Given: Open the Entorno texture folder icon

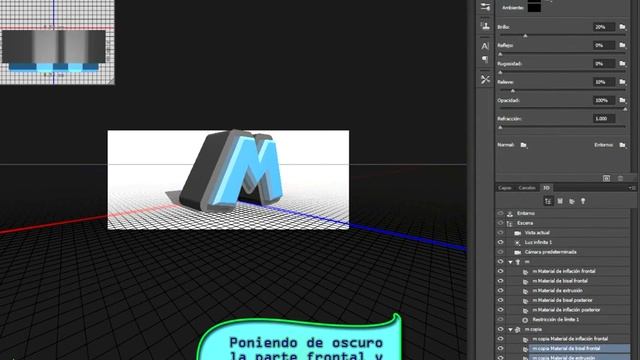Looking at the screenshot, I should pyautogui.click(x=622, y=145).
